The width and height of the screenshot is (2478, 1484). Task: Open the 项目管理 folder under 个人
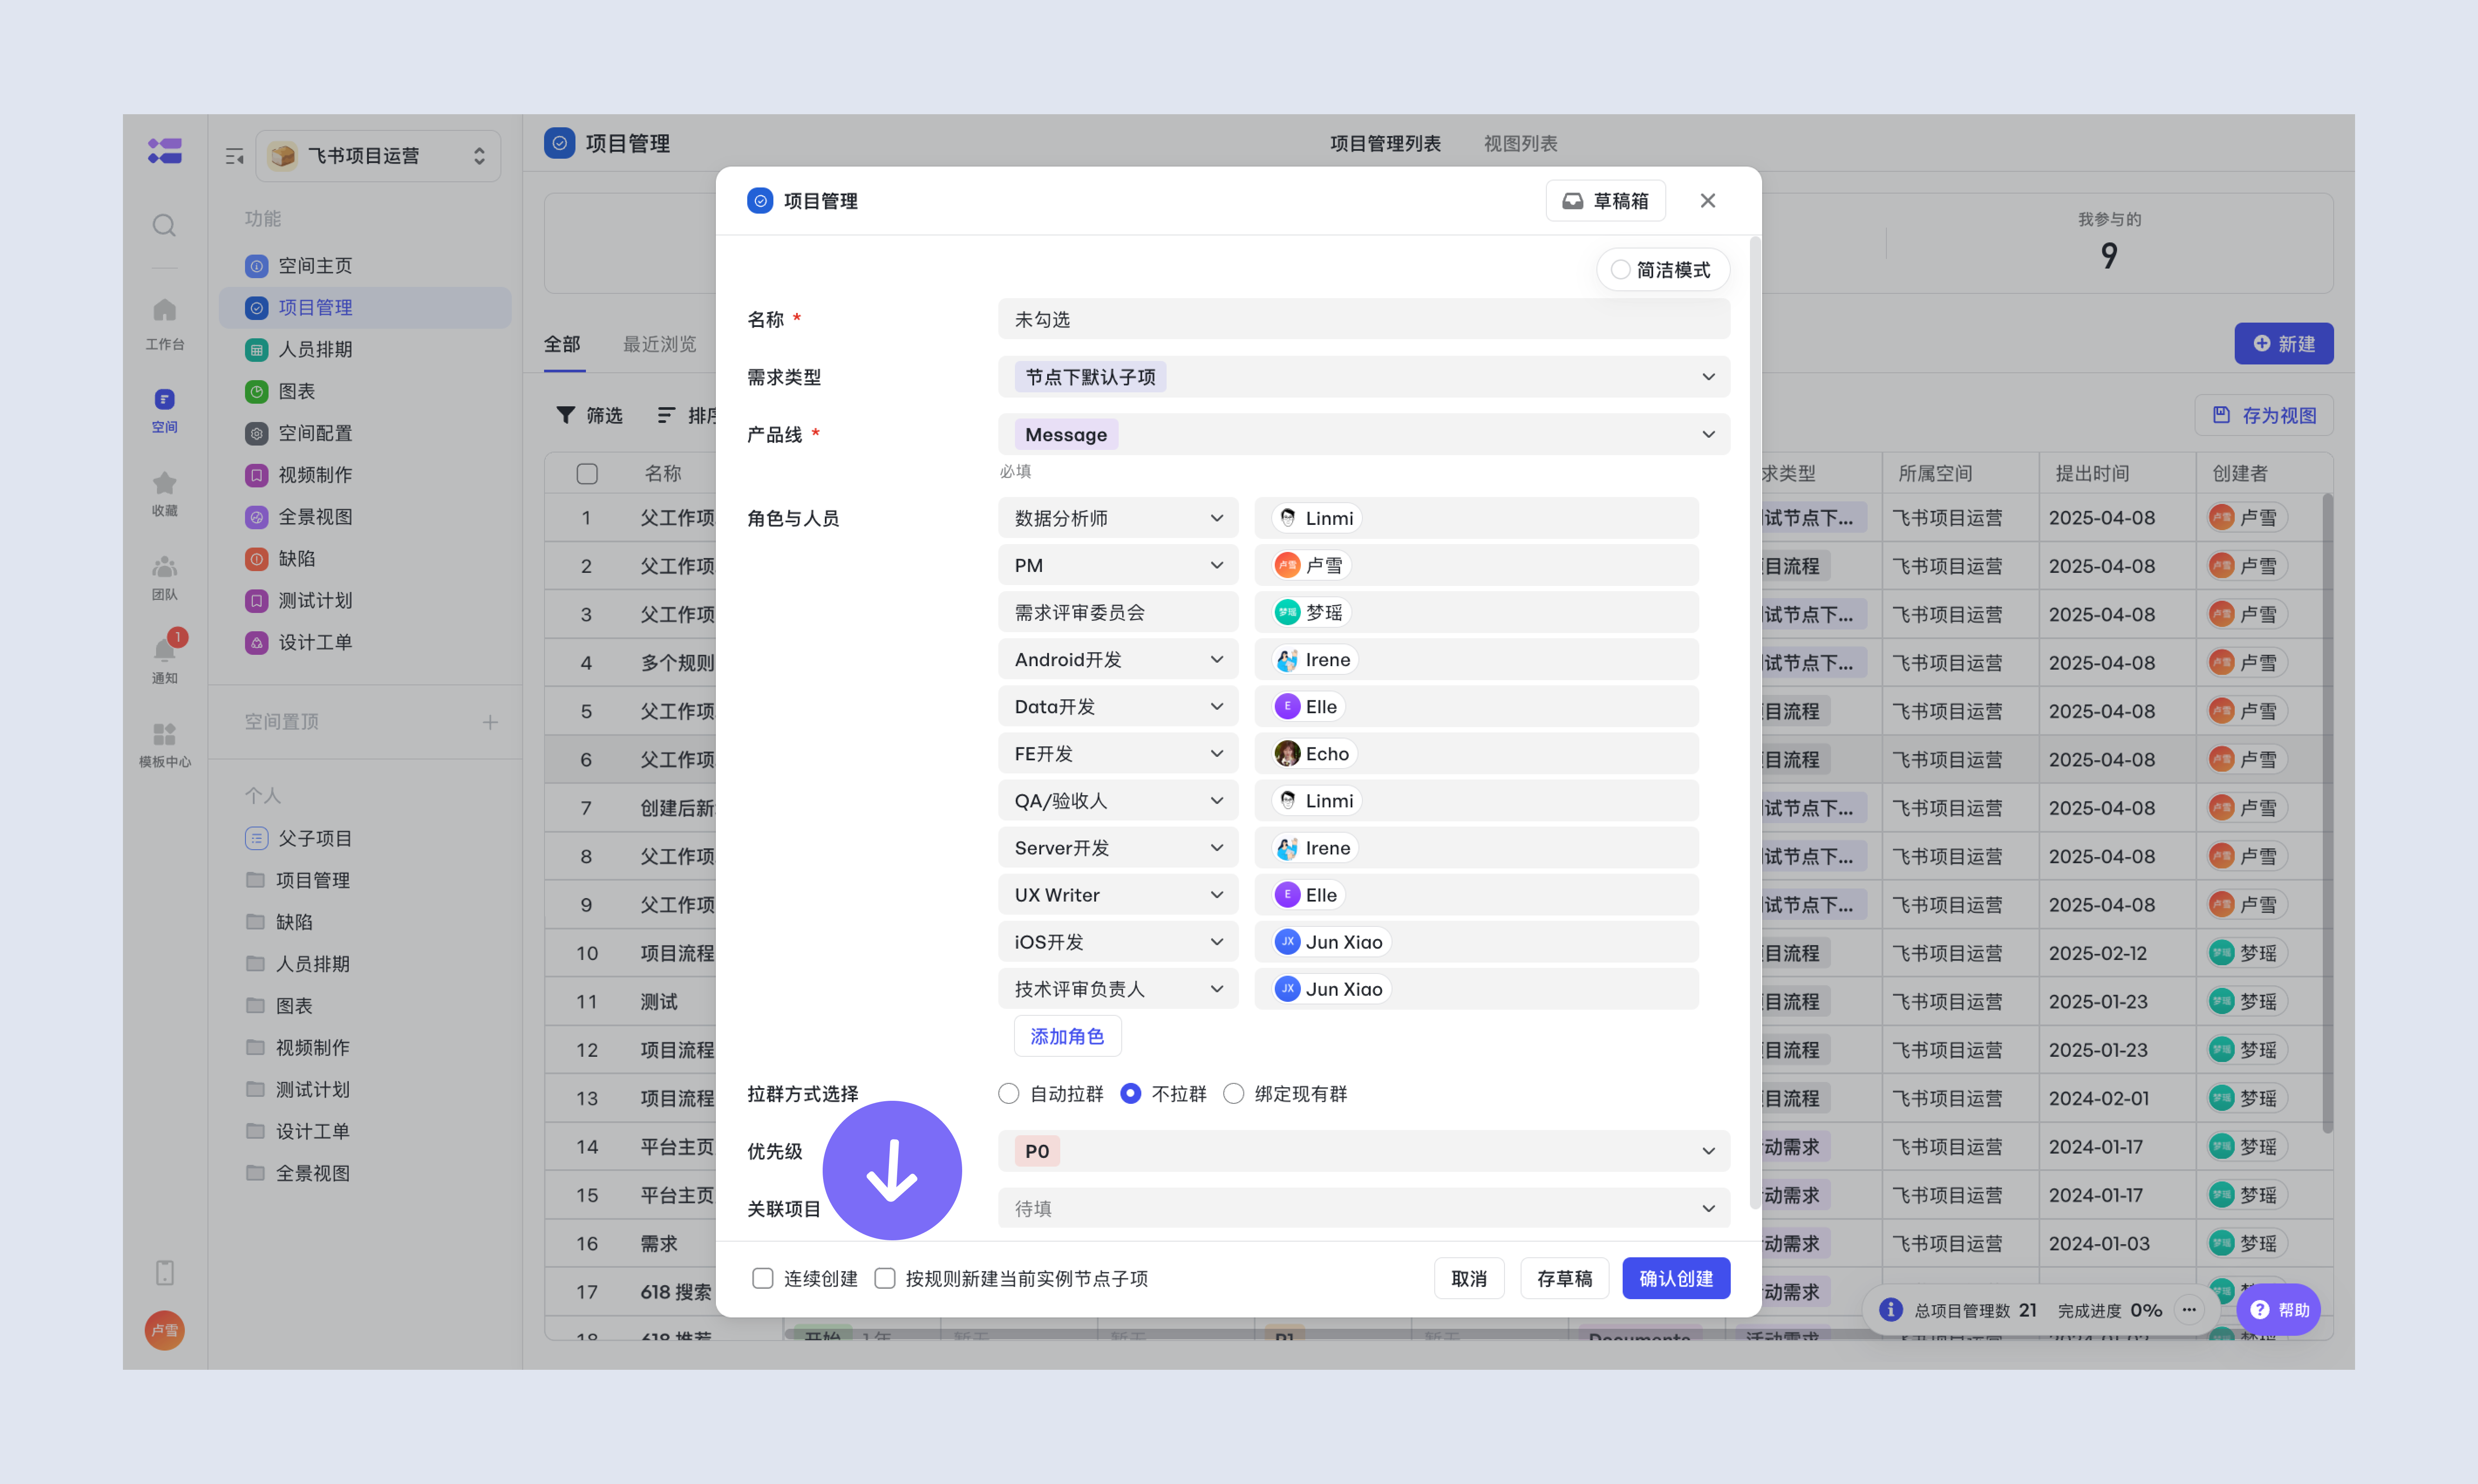(365, 880)
